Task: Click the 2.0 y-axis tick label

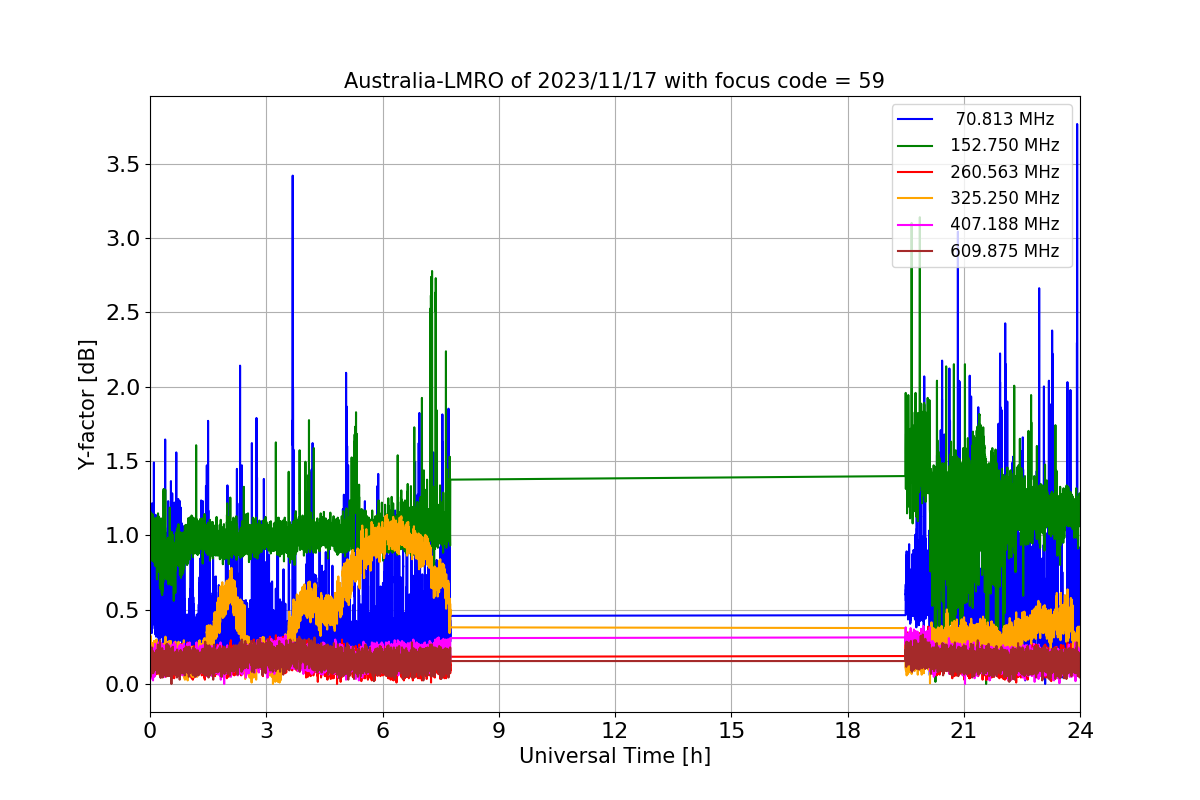Action: pyautogui.click(x=123, y=387)
